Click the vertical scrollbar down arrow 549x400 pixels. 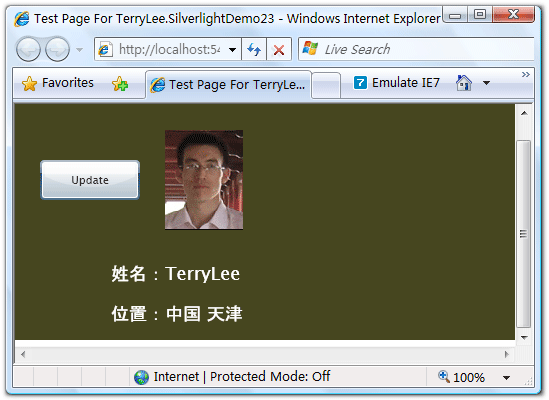524,338
